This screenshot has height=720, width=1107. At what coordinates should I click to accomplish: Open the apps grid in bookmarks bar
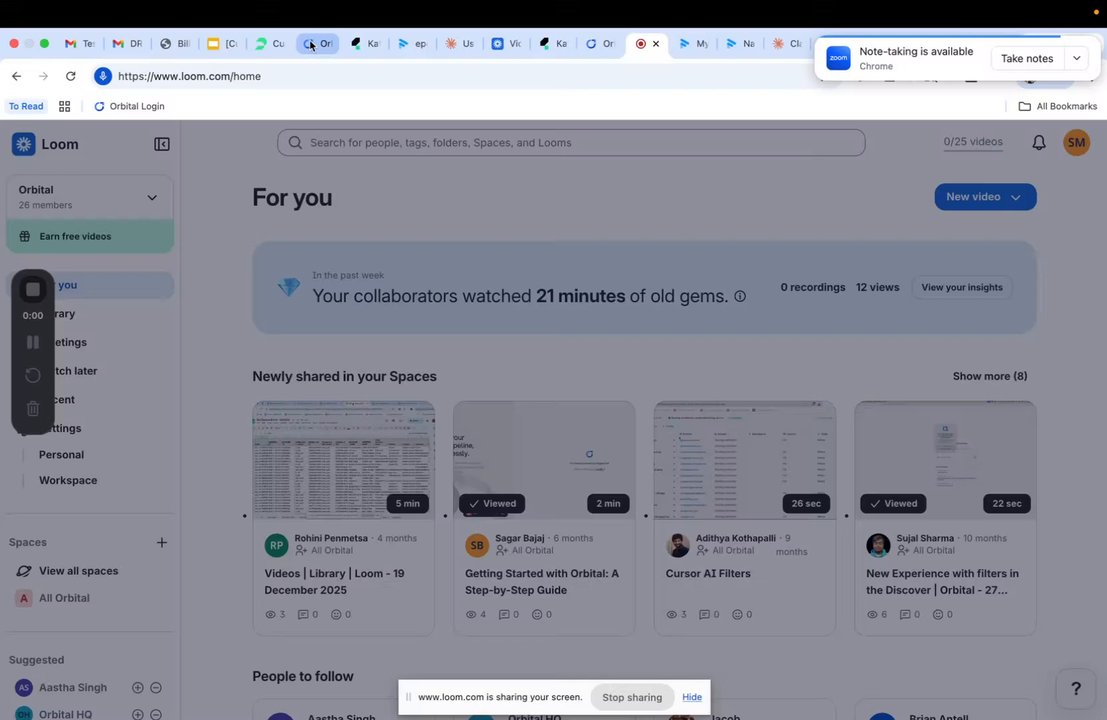click(x=64, y=106)
